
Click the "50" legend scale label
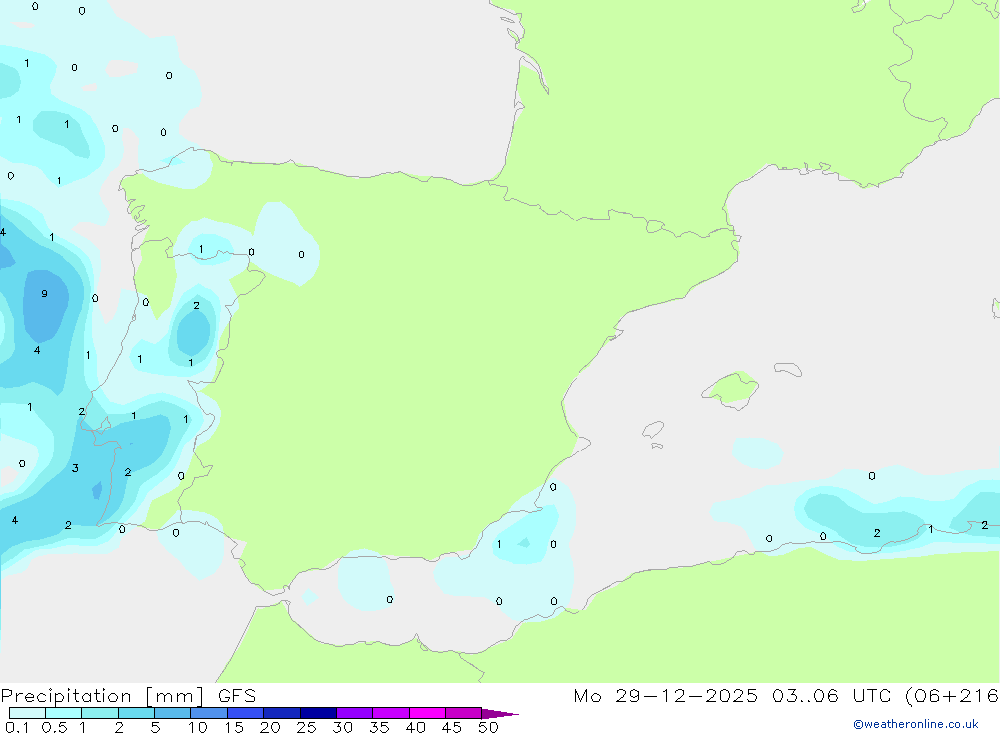pos(489,727)
